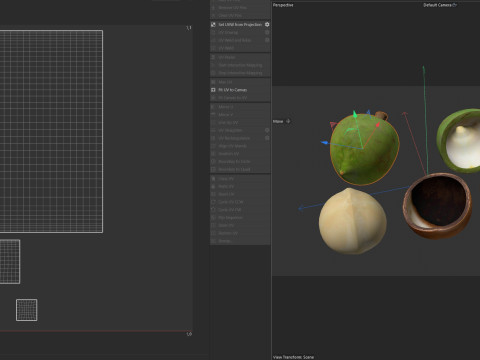
Task: Choose Flip Sequence entry
Action: 230,218
